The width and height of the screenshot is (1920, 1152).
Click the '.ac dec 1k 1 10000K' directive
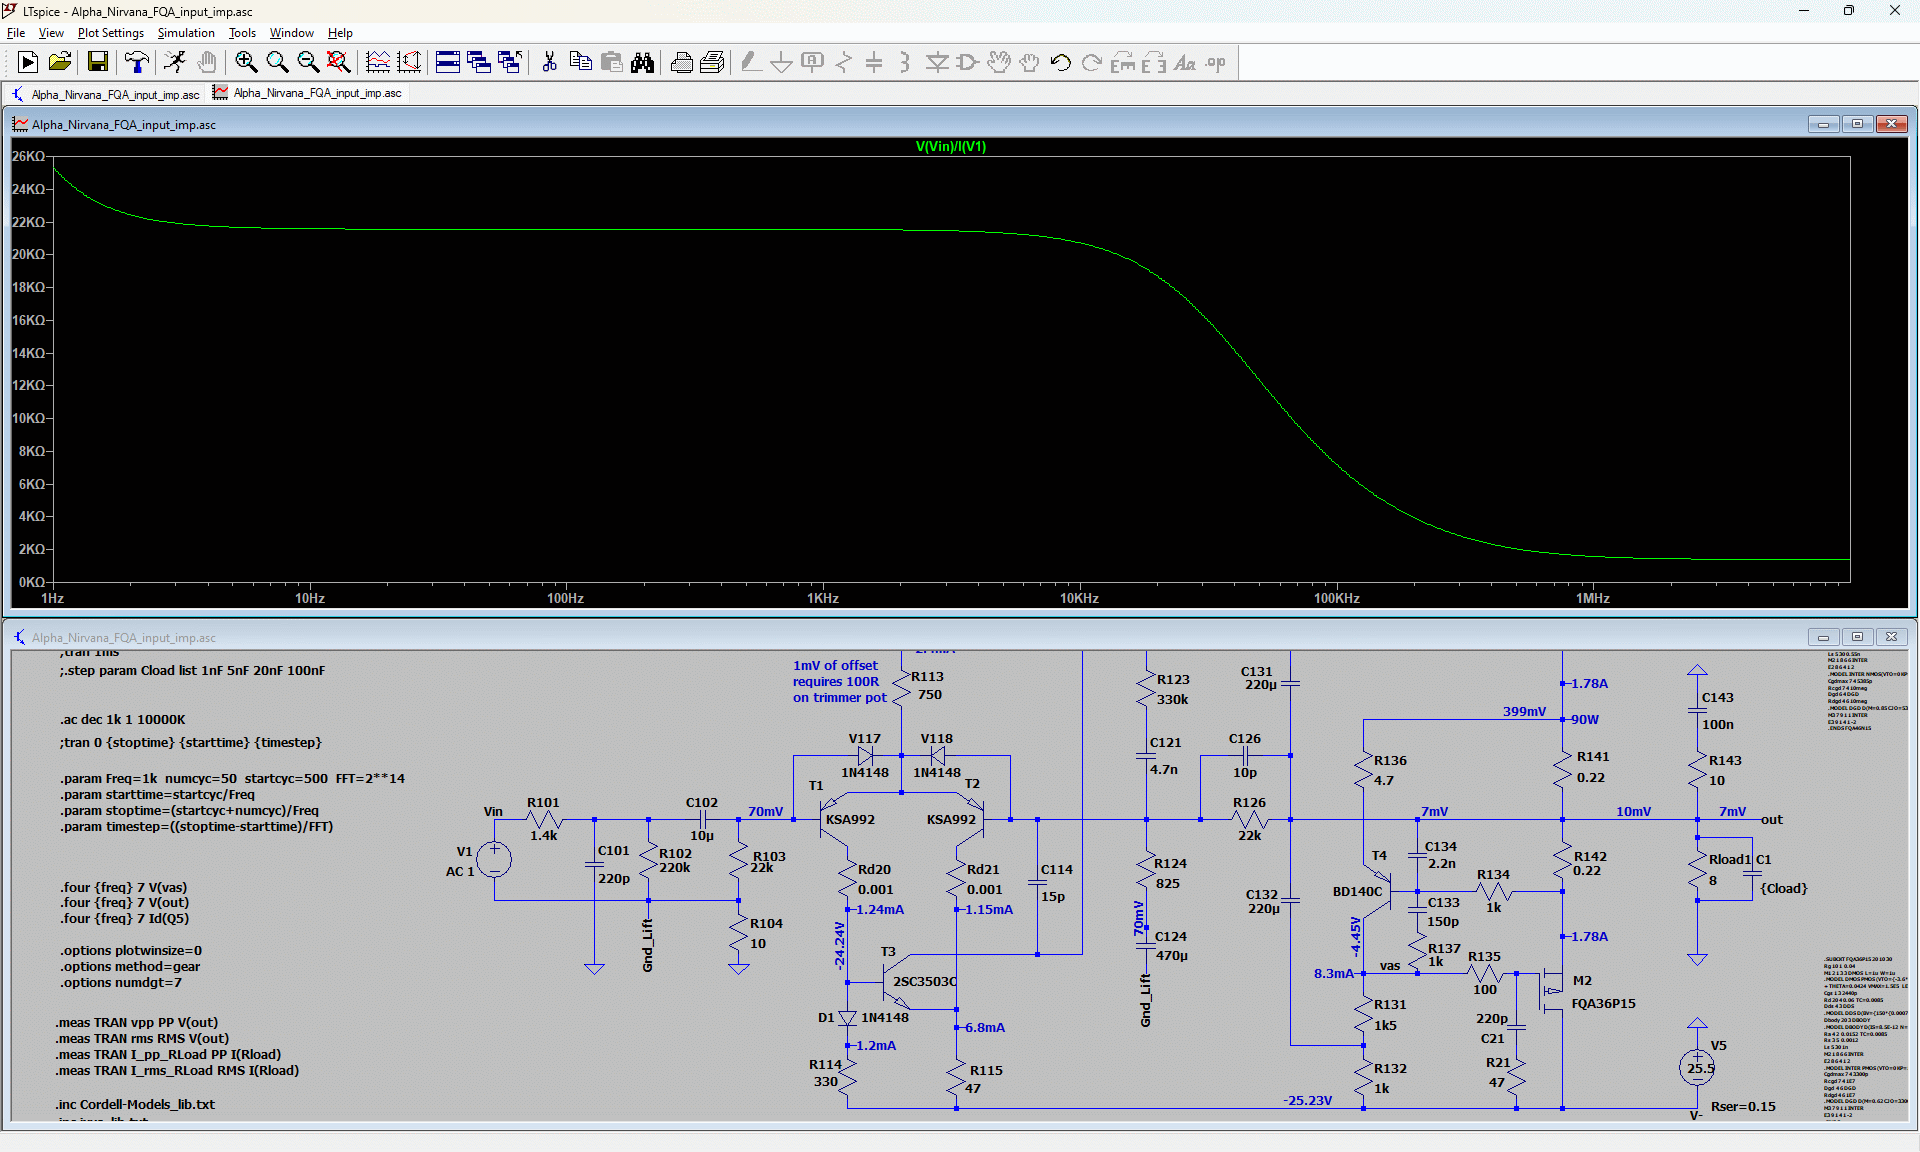click(x=122, y=719)
